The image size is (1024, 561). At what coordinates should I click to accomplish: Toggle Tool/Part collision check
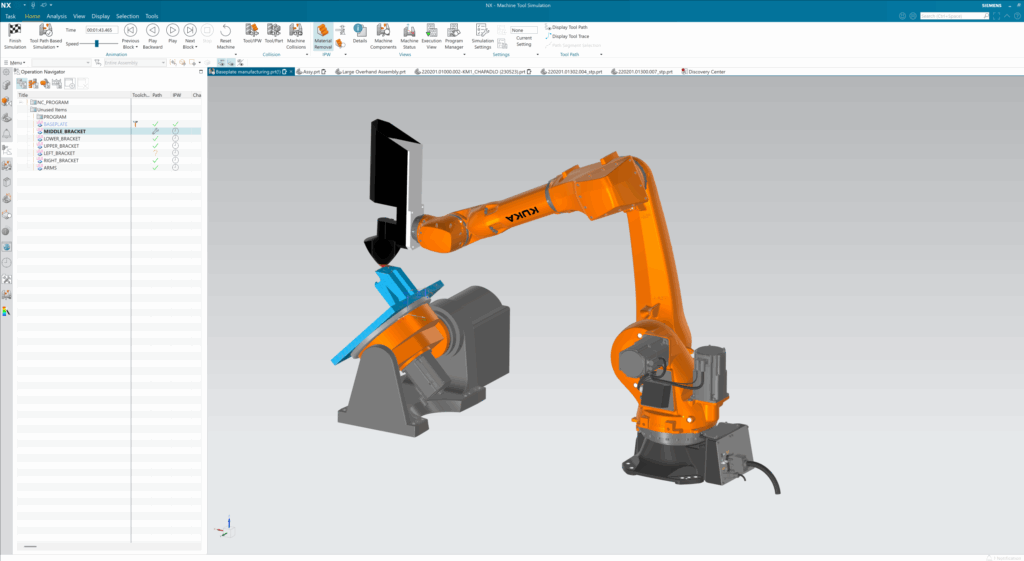tap(274, 35)
